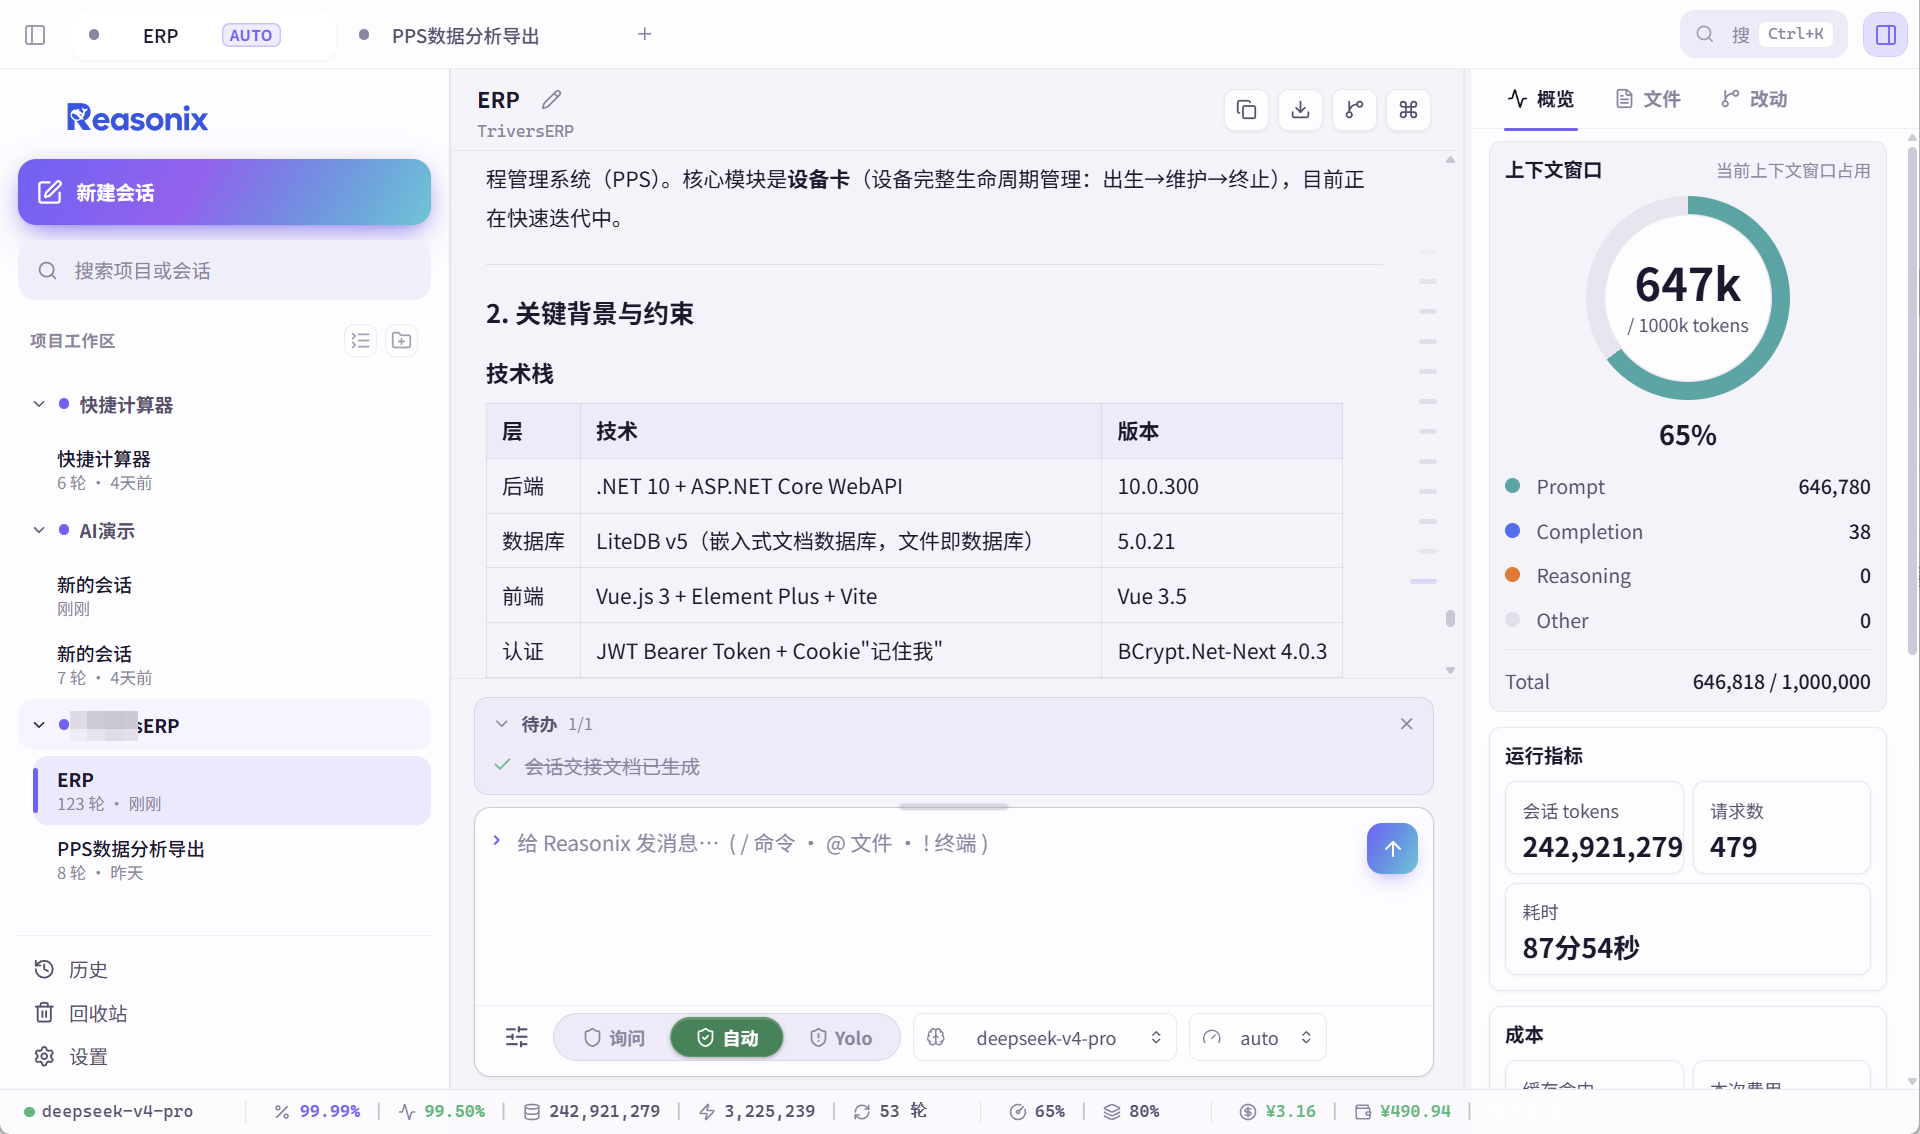The height and width of the screenshot is (1134, 1920).
Task: Click the settings gear icon
Action: click(44, 1056)
